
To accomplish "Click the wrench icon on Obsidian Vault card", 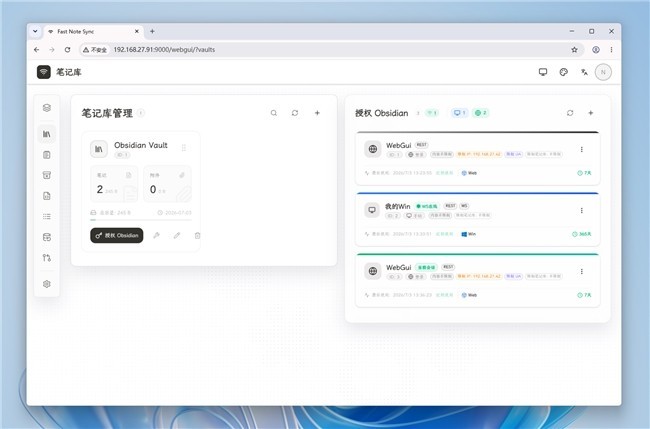I will coord(156,235).
